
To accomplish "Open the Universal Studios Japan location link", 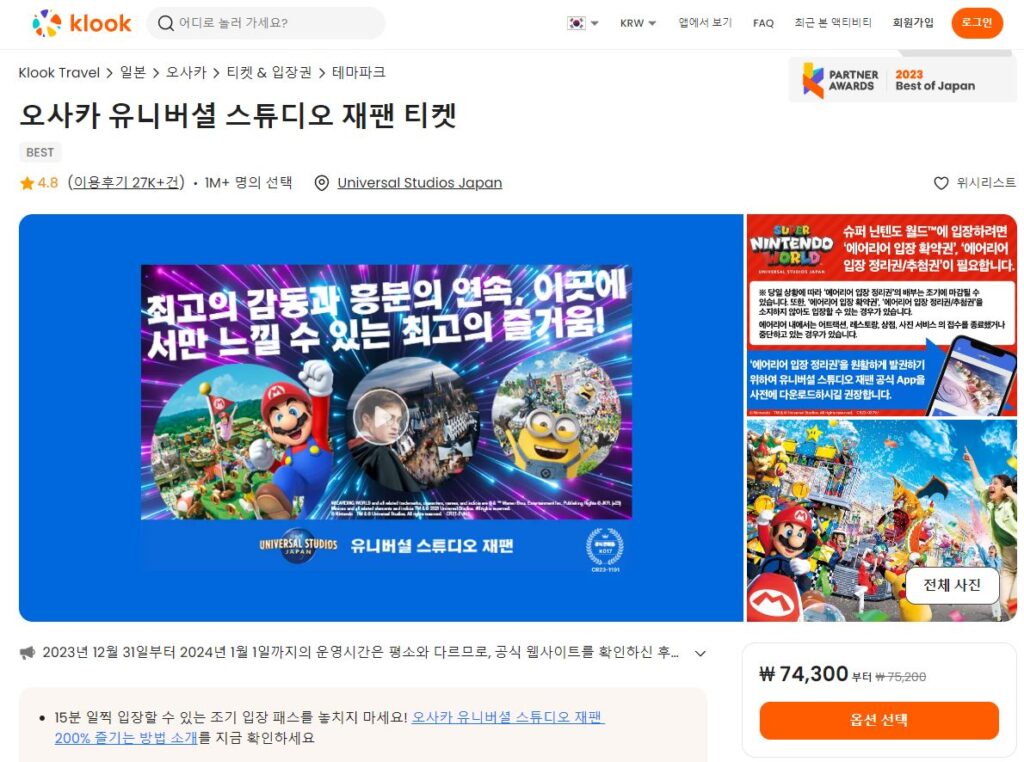I will pyautogui.click(x=419, y=183).
